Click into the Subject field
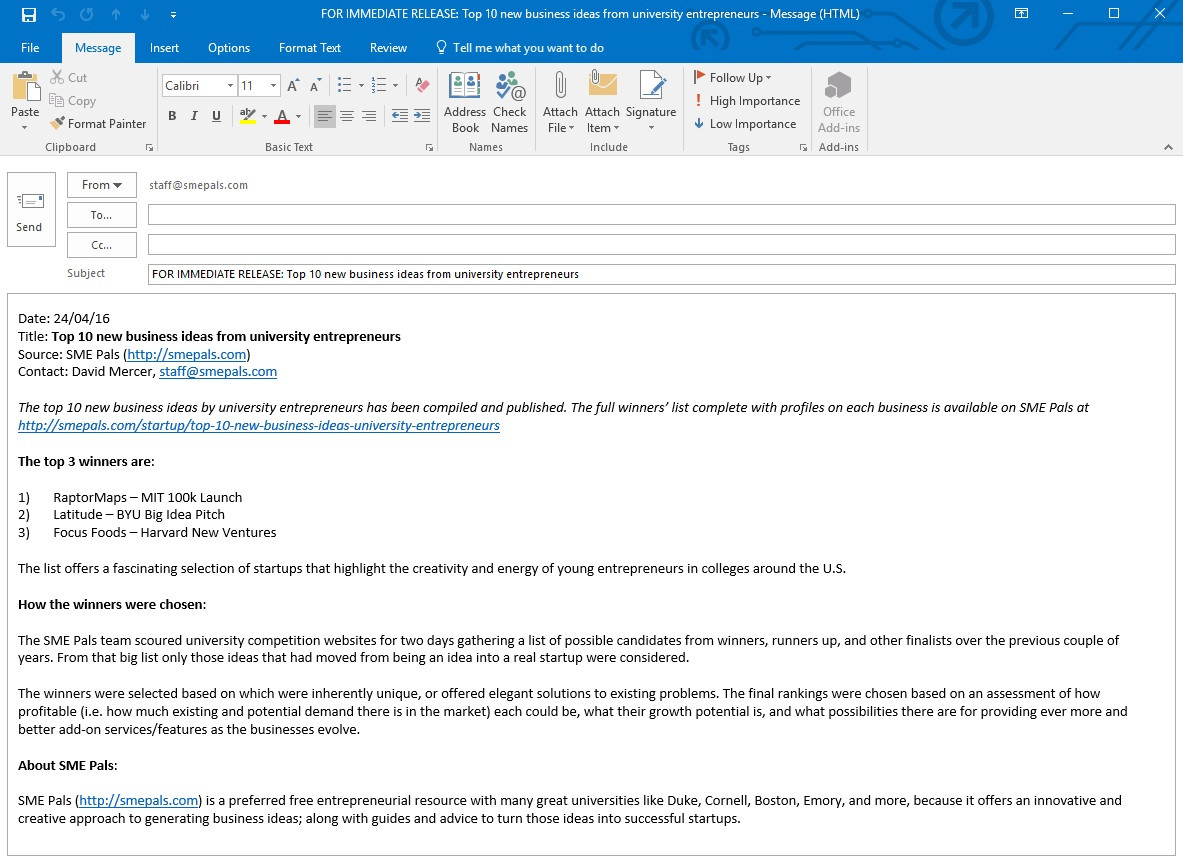This screenshot has width=1183, height=862. [x=662, y=275]
